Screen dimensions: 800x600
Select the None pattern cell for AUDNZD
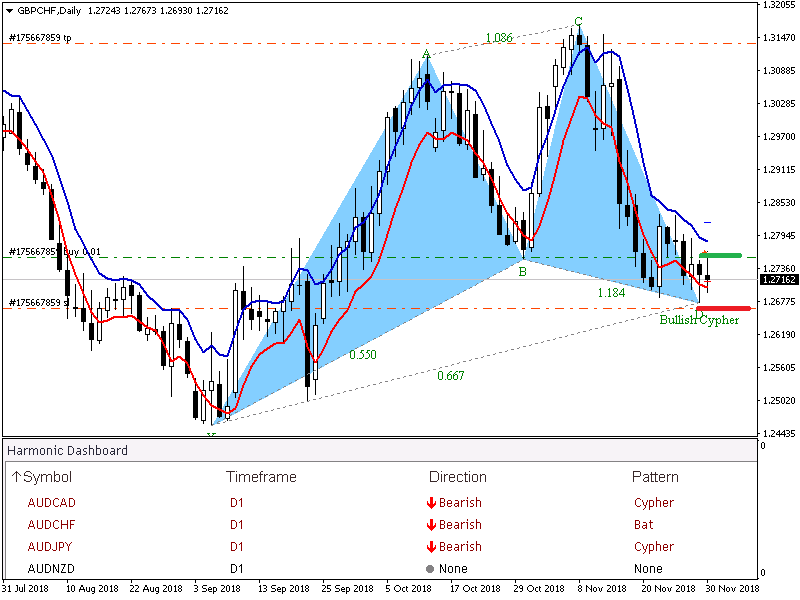point(648,568)
